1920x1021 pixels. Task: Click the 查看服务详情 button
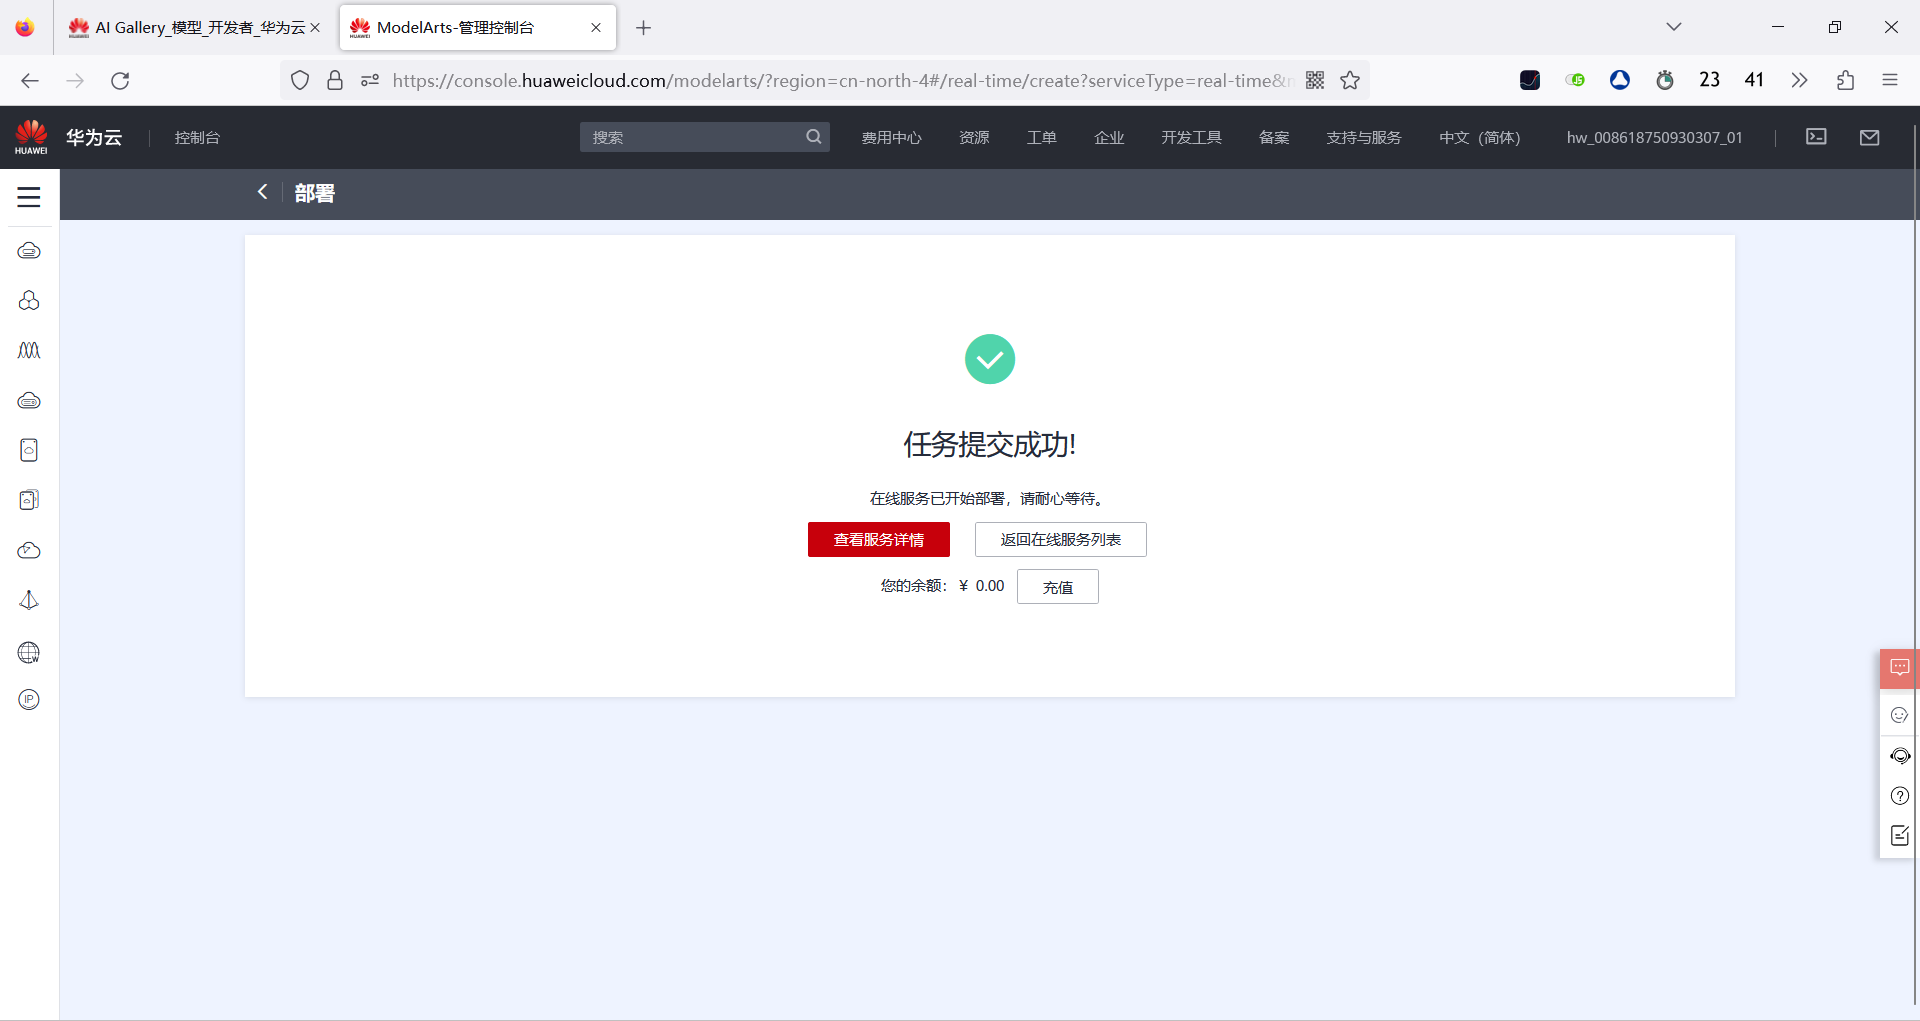[x=878, y=539]
